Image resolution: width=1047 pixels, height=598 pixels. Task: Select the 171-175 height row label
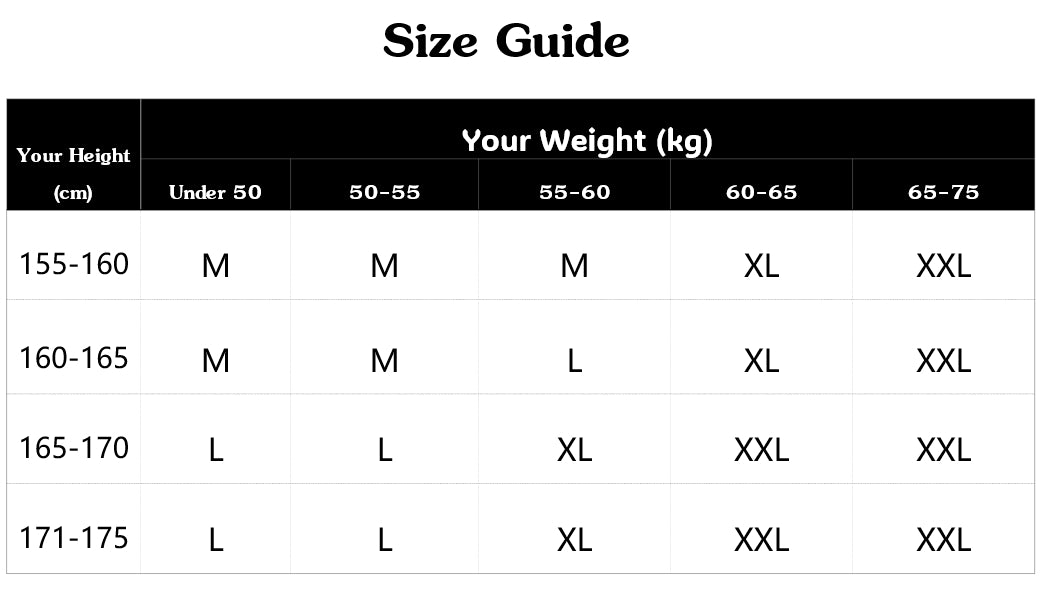pyautogui.click(x=74, y=538)
